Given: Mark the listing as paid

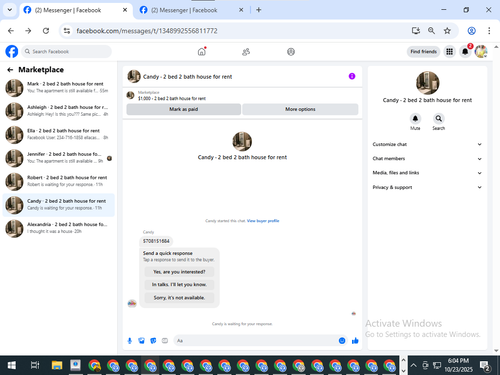Looking at the screenshot, I should pos(183,109).
